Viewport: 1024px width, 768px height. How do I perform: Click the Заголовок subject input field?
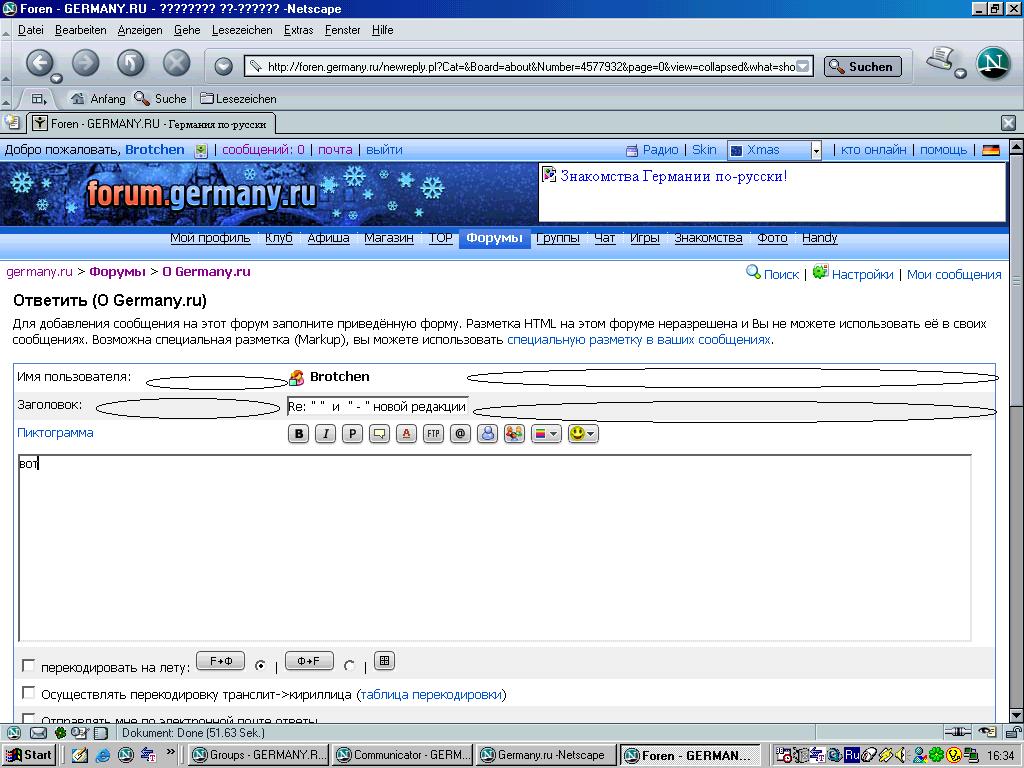pos(377,406)
